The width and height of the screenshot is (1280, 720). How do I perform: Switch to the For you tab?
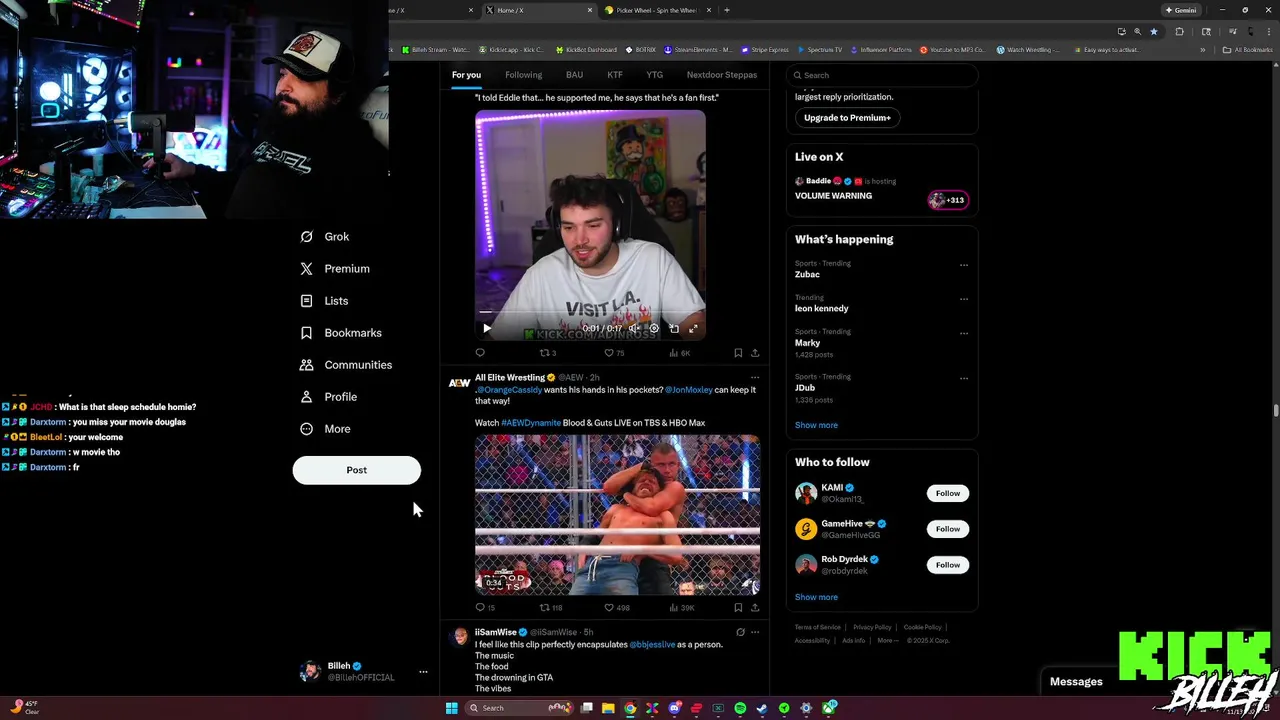pyautogui.click(x=466, y=75)
